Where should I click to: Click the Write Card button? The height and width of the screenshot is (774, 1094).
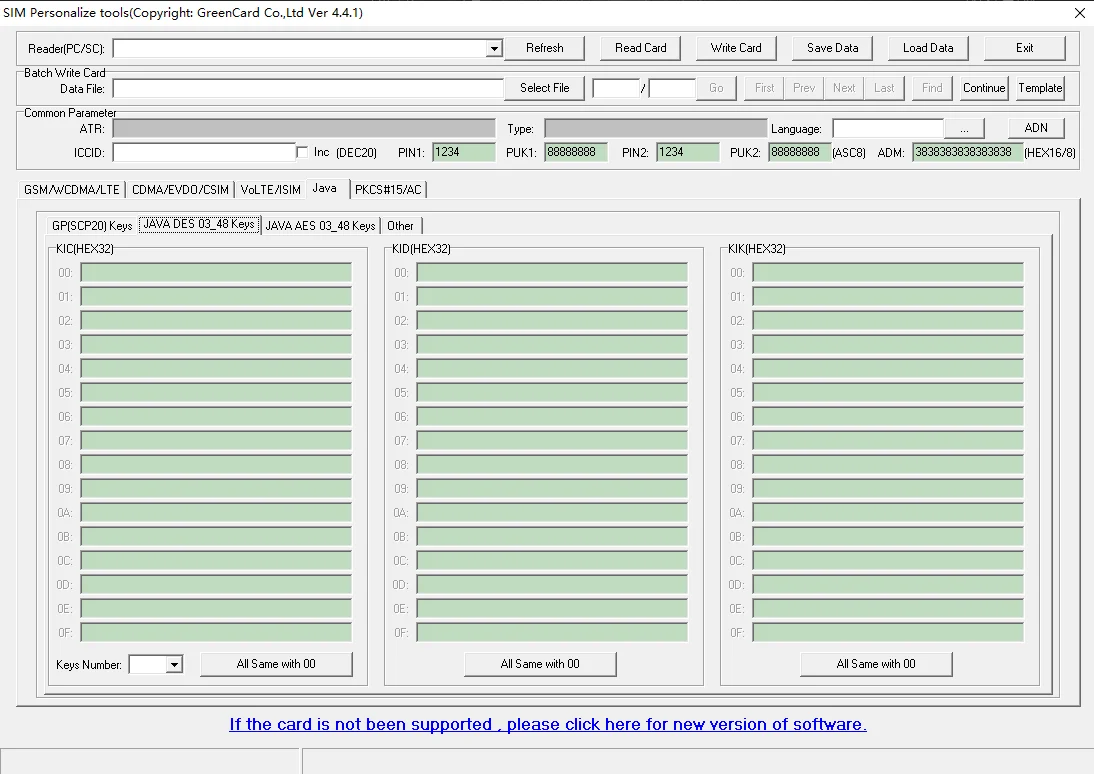736,48
